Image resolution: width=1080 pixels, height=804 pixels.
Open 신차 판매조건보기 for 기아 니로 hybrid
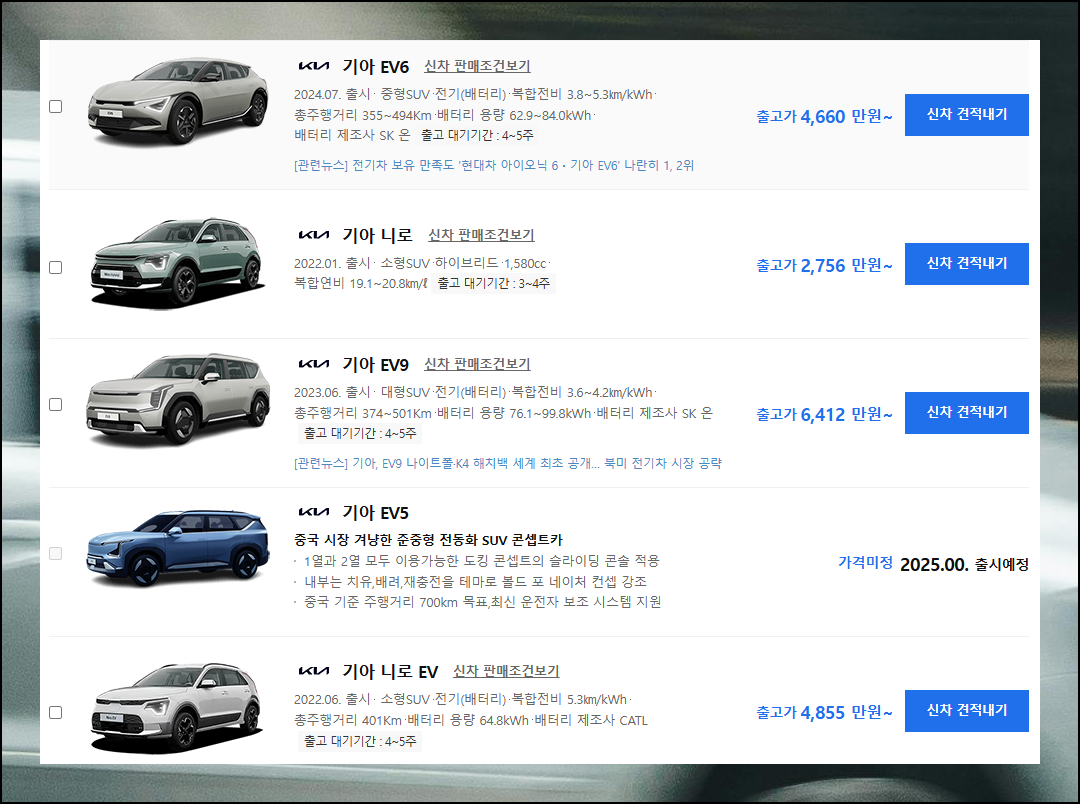[481, 235]
